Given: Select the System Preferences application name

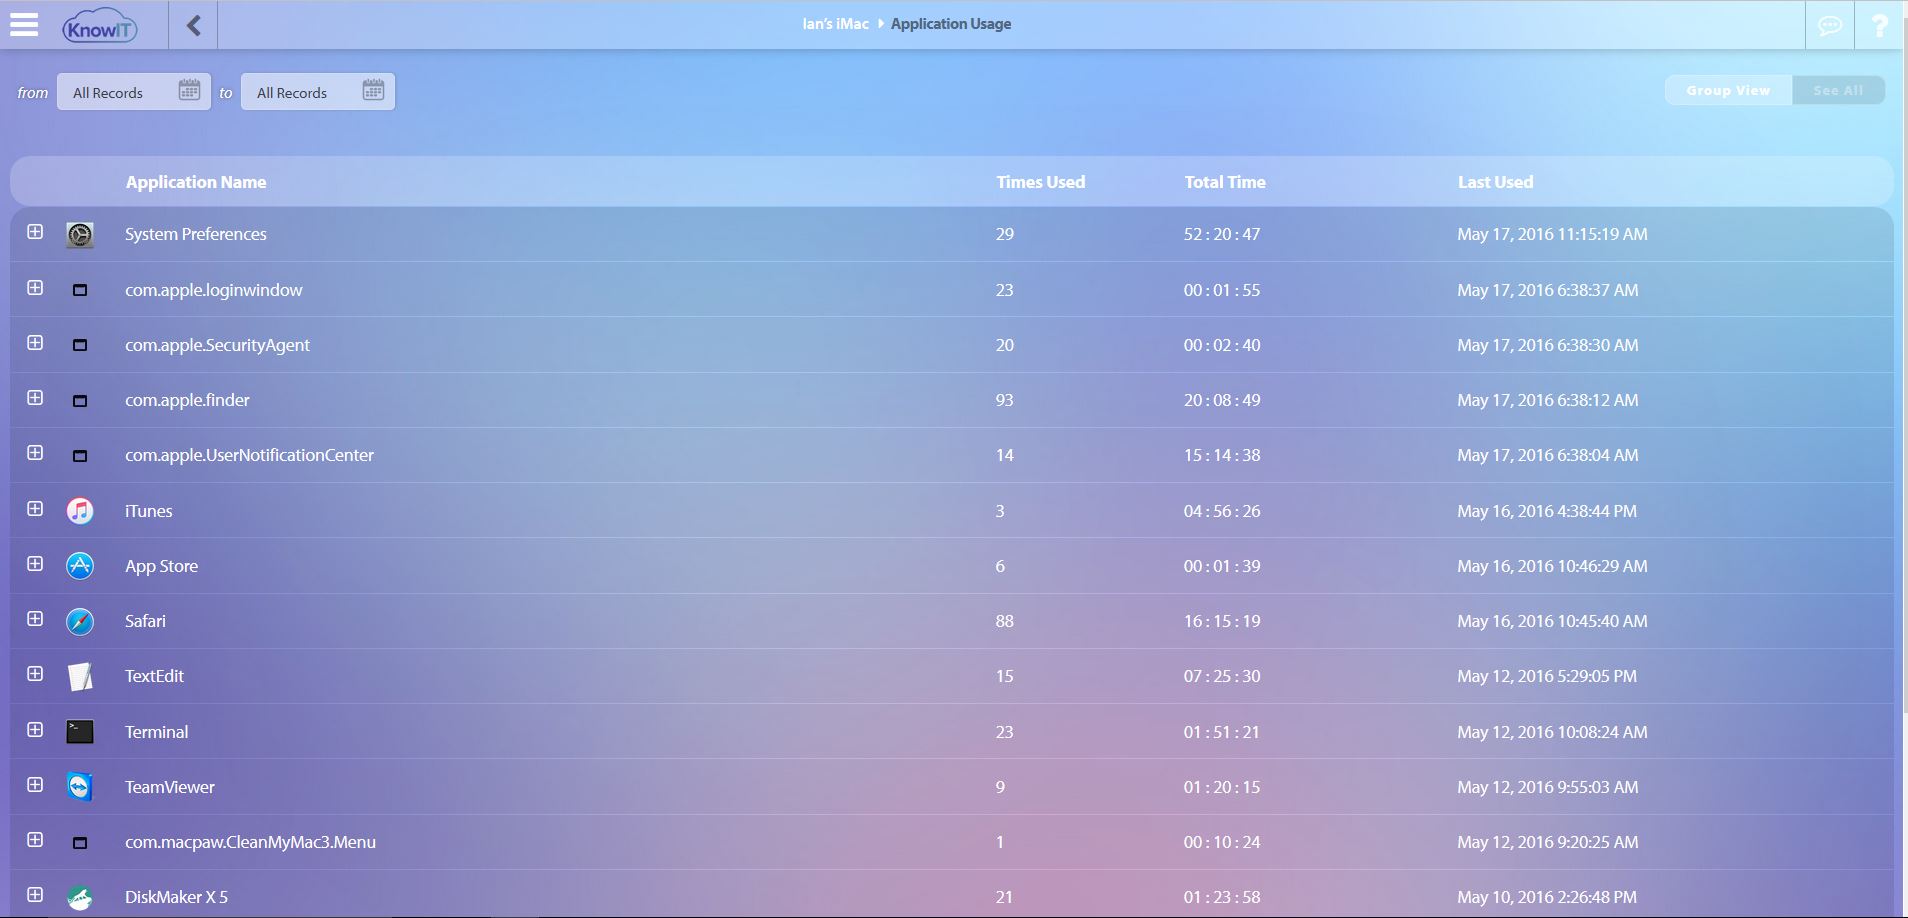Looking at the screenshot, I should (x=196, y=234).
